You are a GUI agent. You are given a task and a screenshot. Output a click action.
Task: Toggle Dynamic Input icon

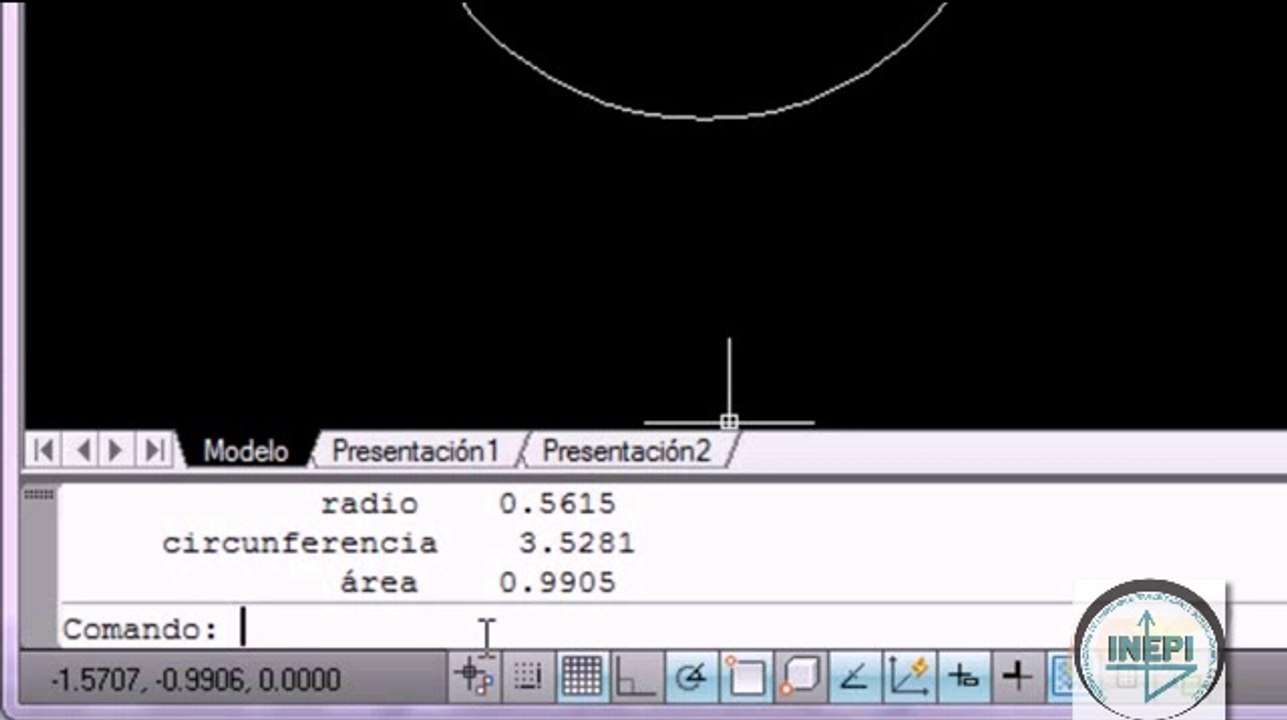click(963, 678)
